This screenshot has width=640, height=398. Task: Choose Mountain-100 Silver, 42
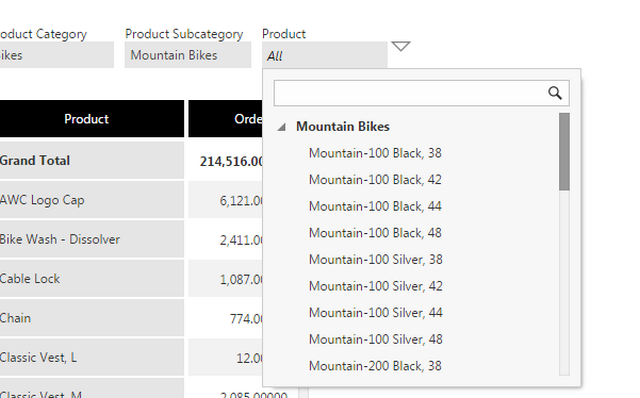point(376,286)
